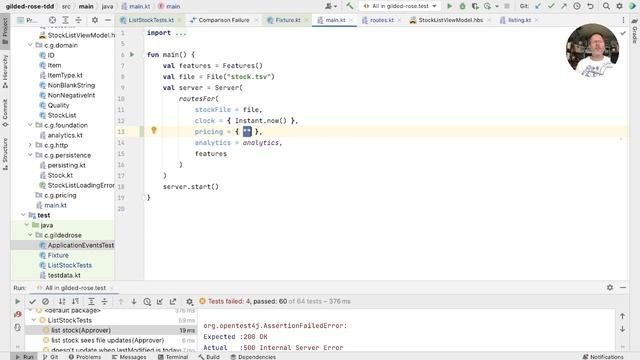This screenshot has width=640, height=360.
Task: Expand the c.g.http package
Action: coord(30,145)
